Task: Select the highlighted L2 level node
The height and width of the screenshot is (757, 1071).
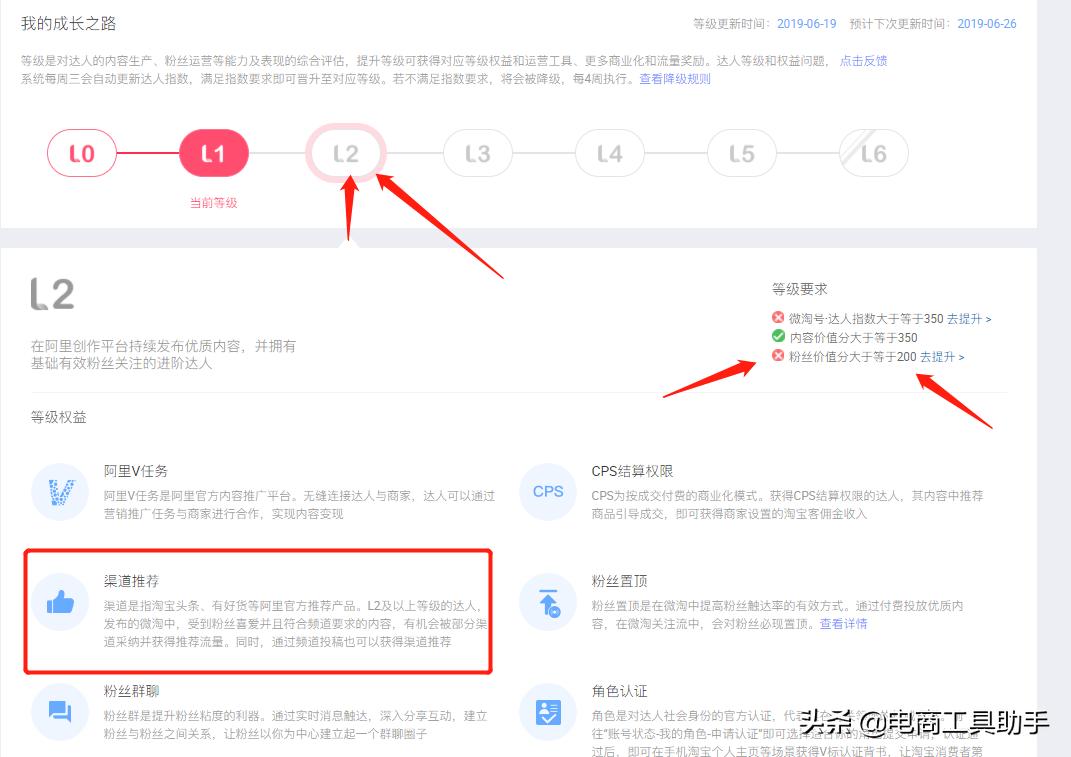Action: click(346, 153)
